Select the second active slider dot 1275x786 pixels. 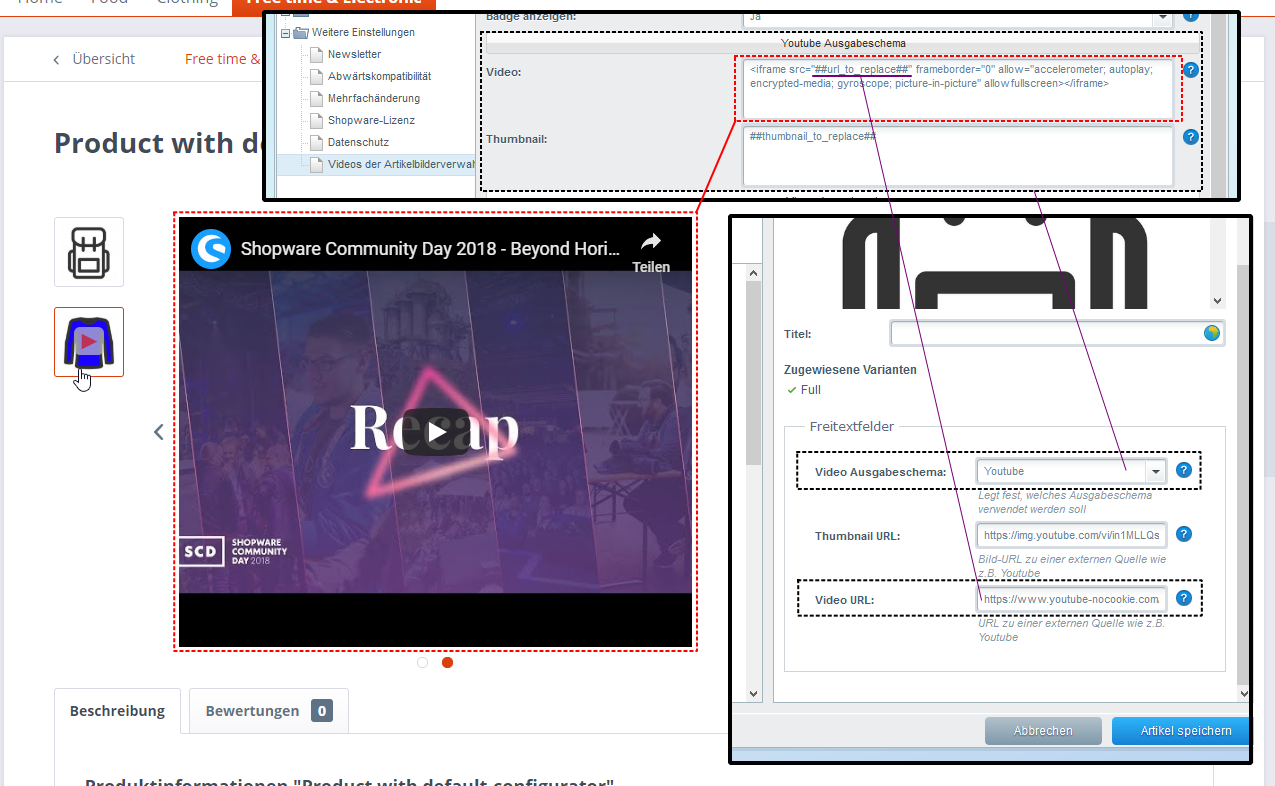(447, 662)
